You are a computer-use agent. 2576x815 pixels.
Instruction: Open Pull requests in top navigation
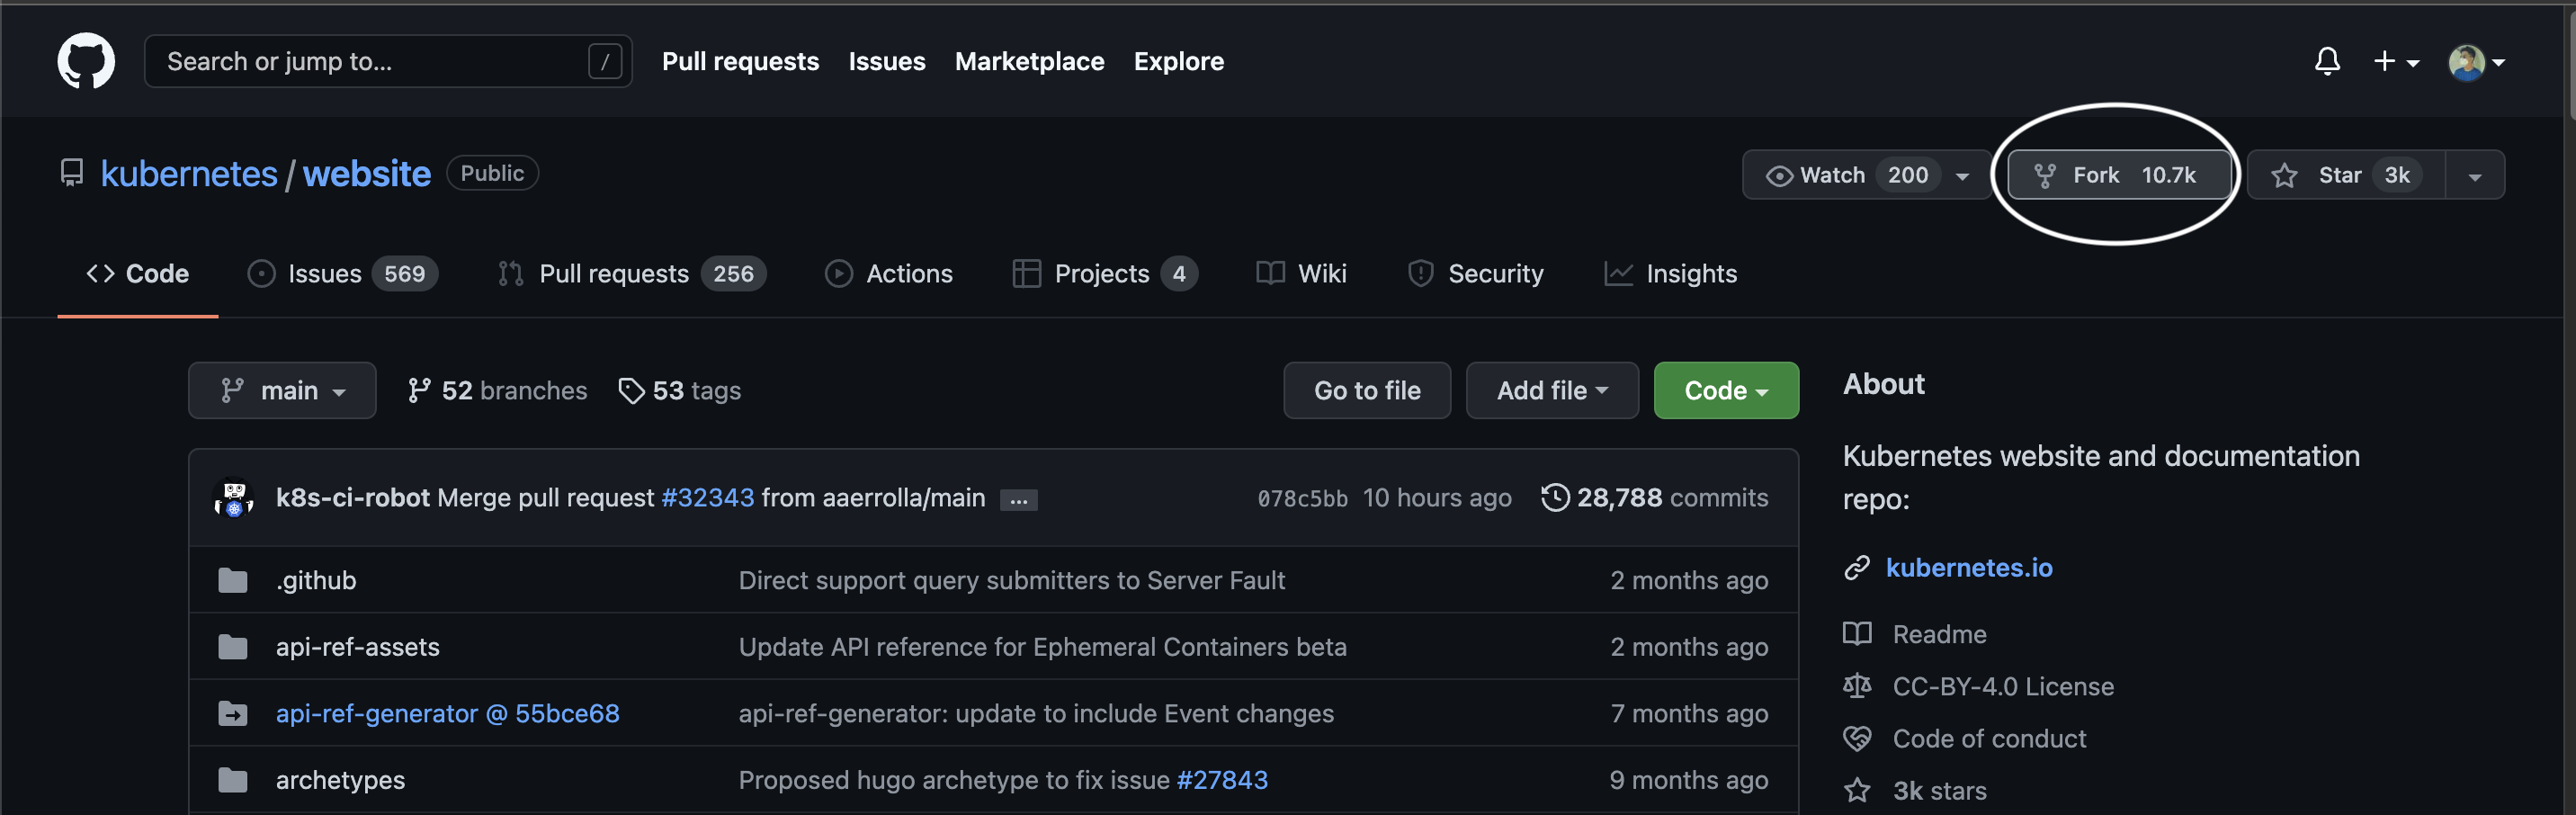pyautogui.click(x=740, y=61)
